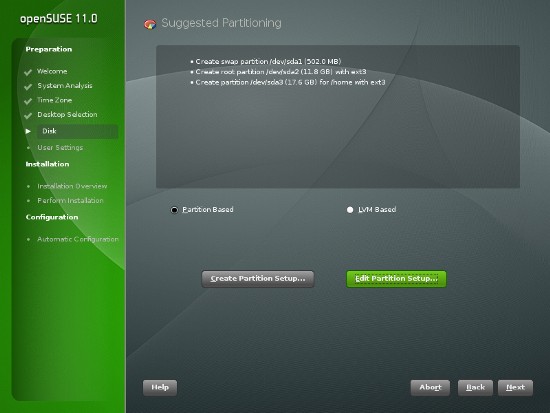Select the Partition Based radio button
The height and width of the screenshot is (413, 550).
(x=174, y=210)
